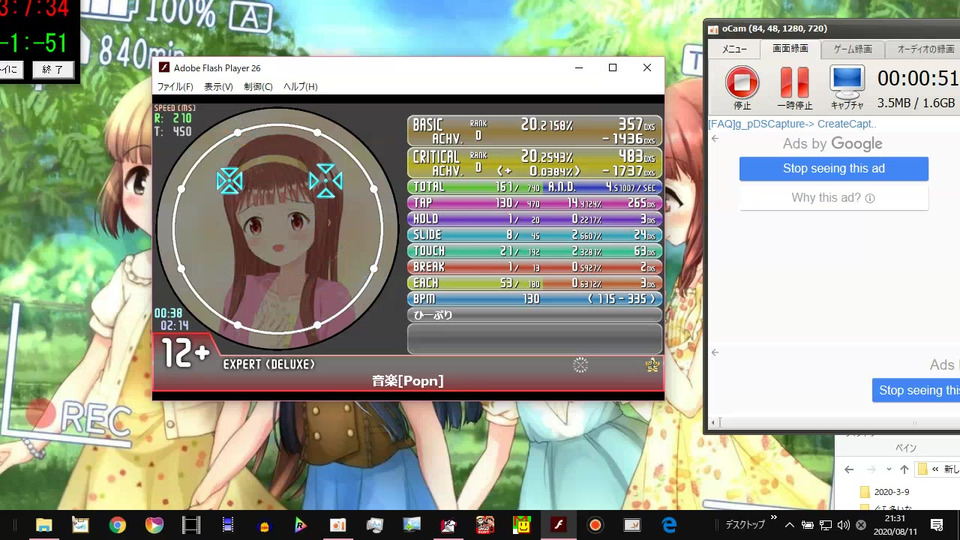Click the right cyan touch marker in the game
960x540 pixels.
(326, 181)
